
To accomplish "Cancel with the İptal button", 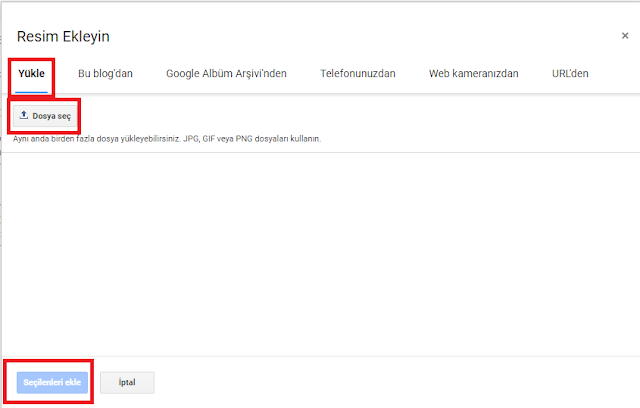I will click(127, 382).
